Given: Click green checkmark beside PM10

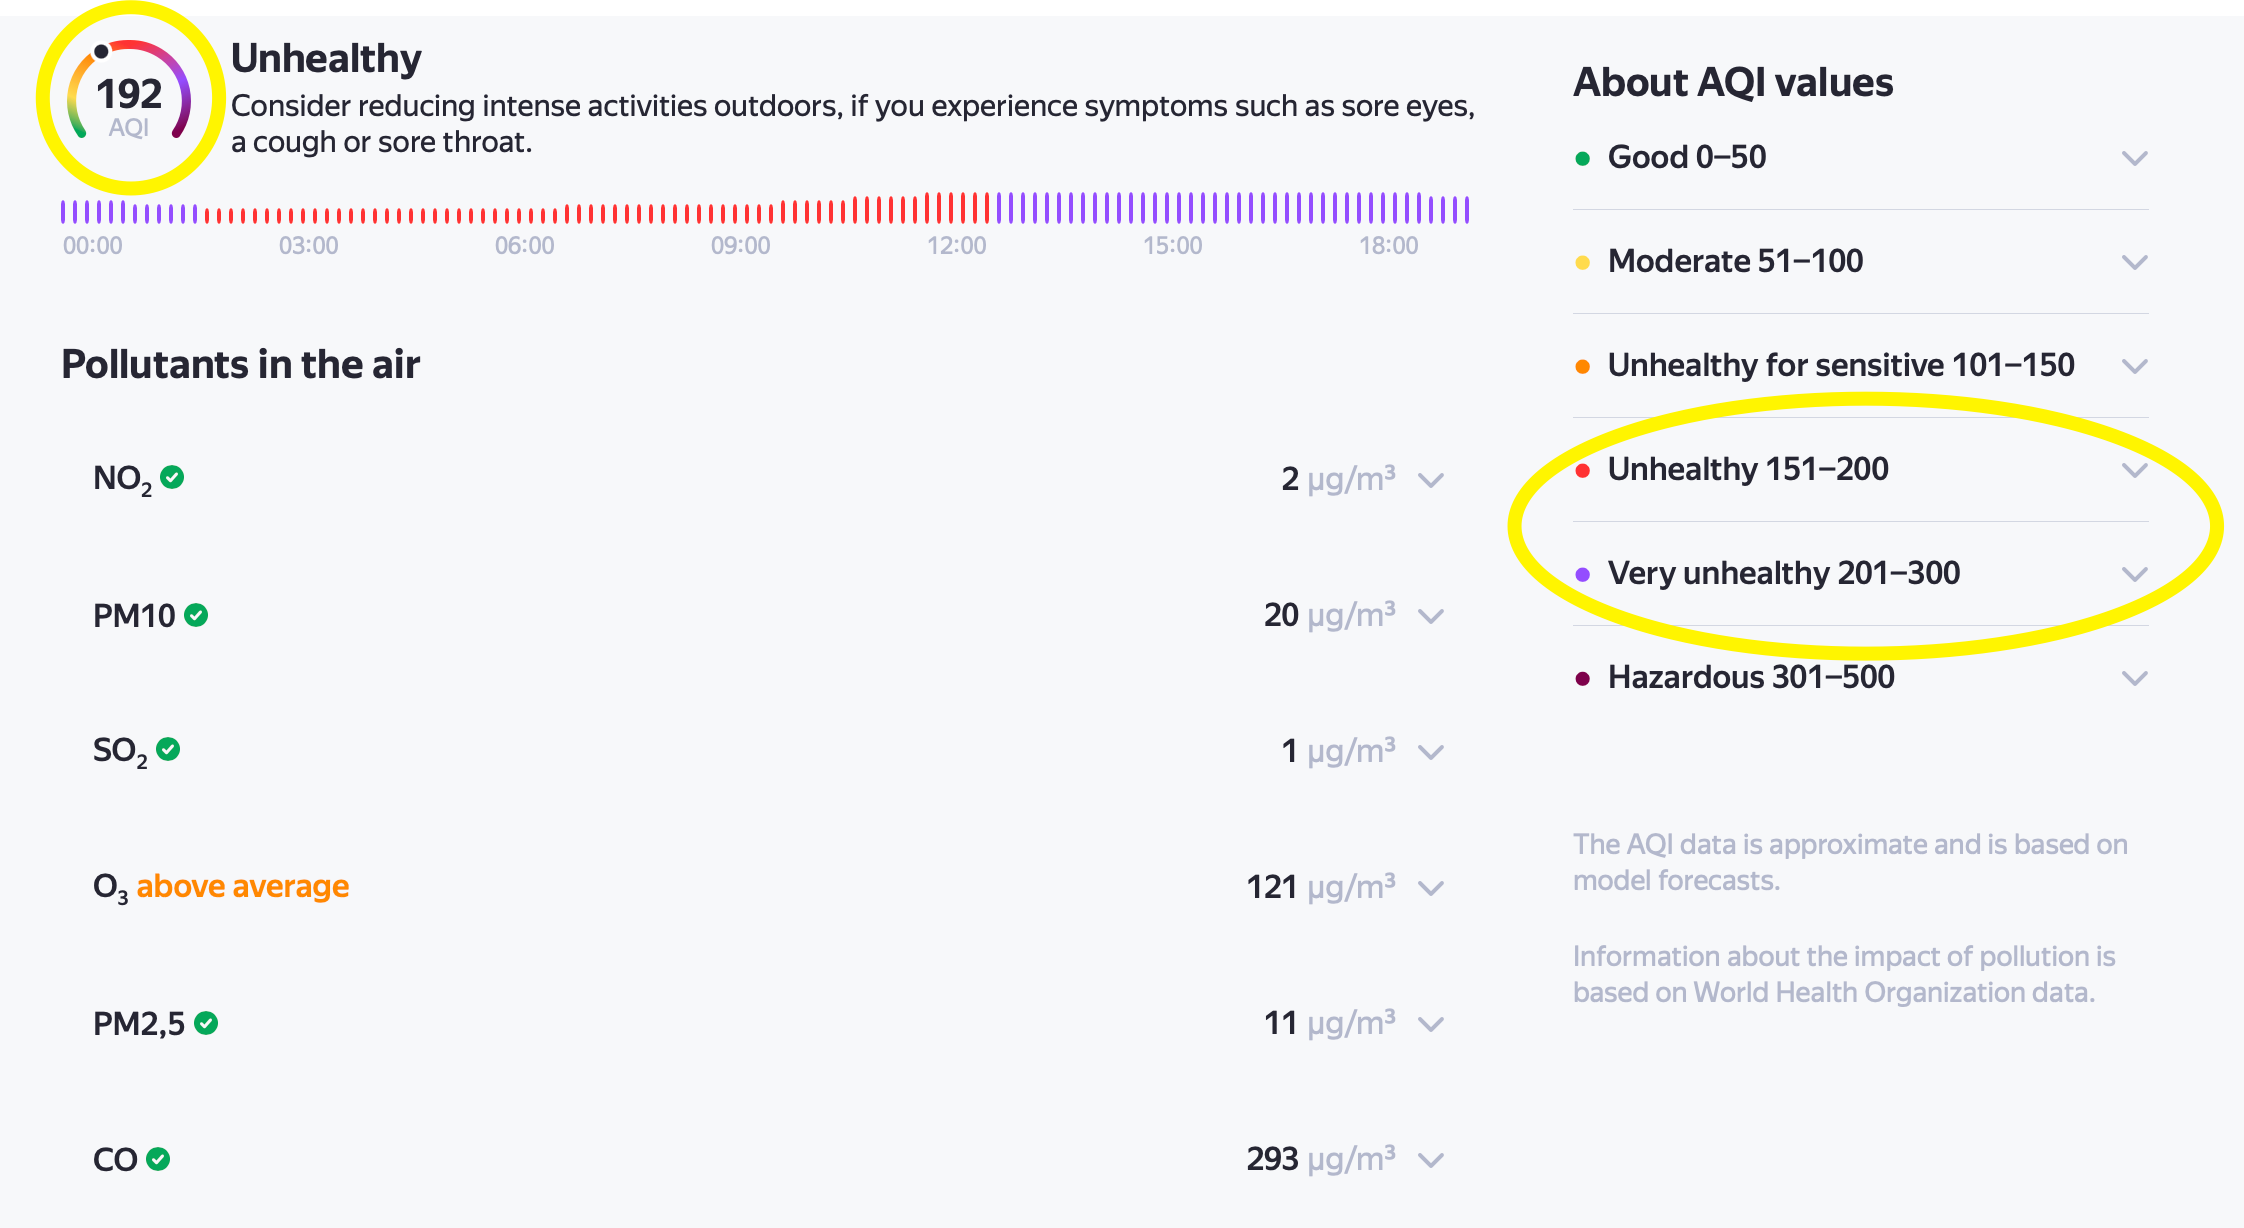Looking at the screenshot, I should point(197,615).
